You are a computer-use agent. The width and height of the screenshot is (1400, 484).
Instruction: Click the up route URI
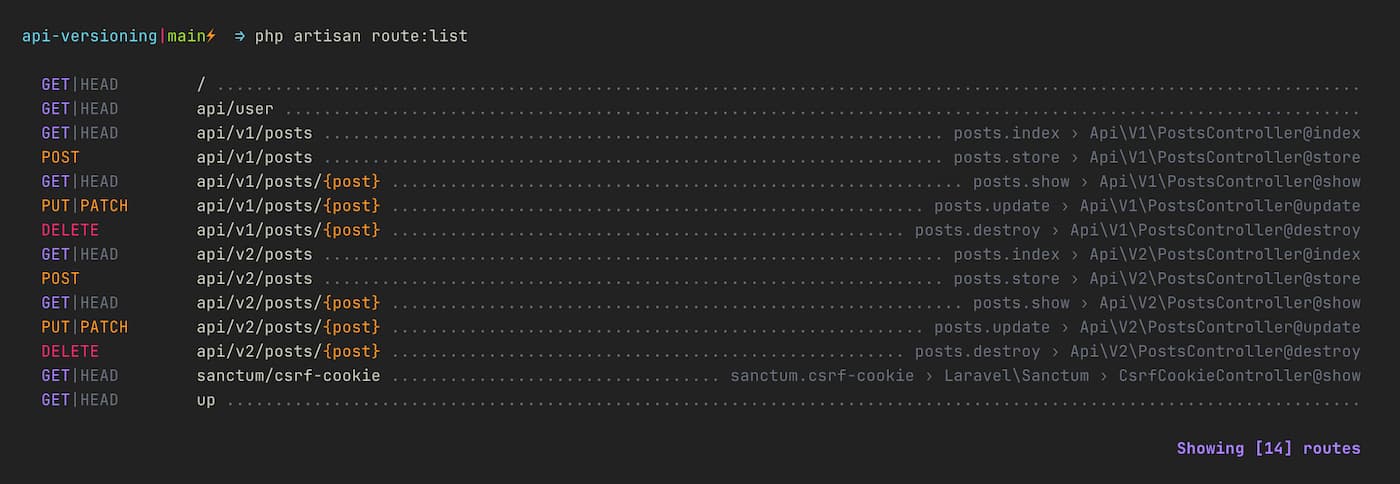(206, 400)
